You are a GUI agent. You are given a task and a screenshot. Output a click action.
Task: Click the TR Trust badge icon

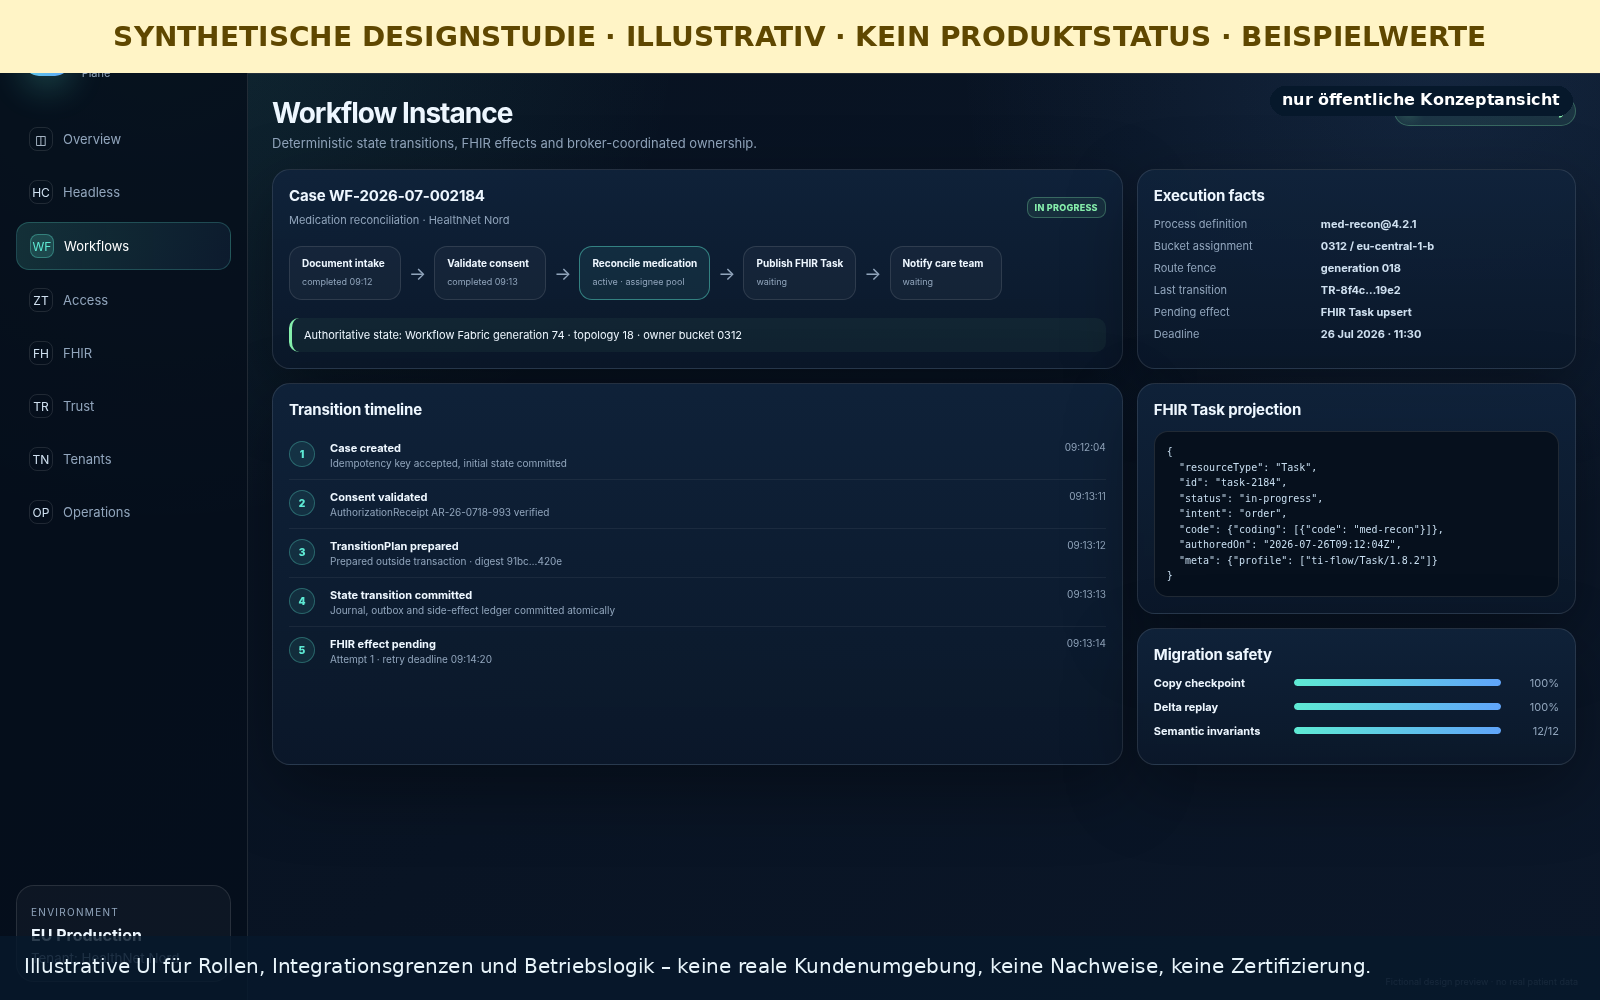click(41, 406)
